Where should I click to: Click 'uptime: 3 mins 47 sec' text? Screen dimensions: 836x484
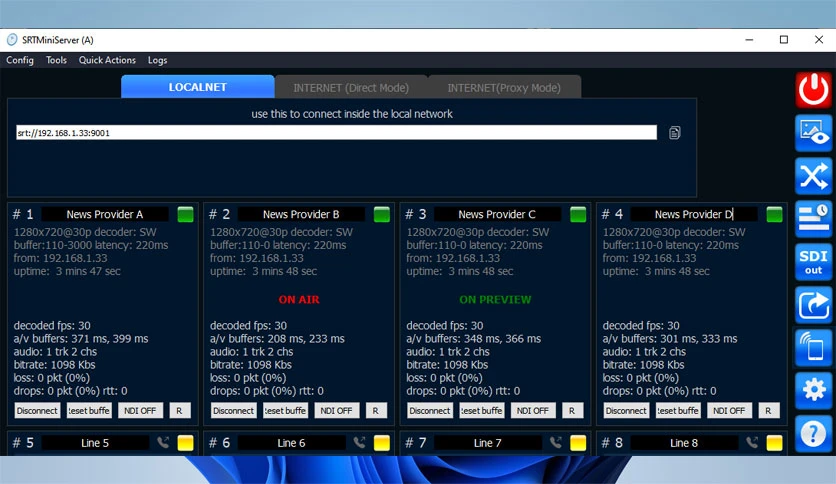67,271
